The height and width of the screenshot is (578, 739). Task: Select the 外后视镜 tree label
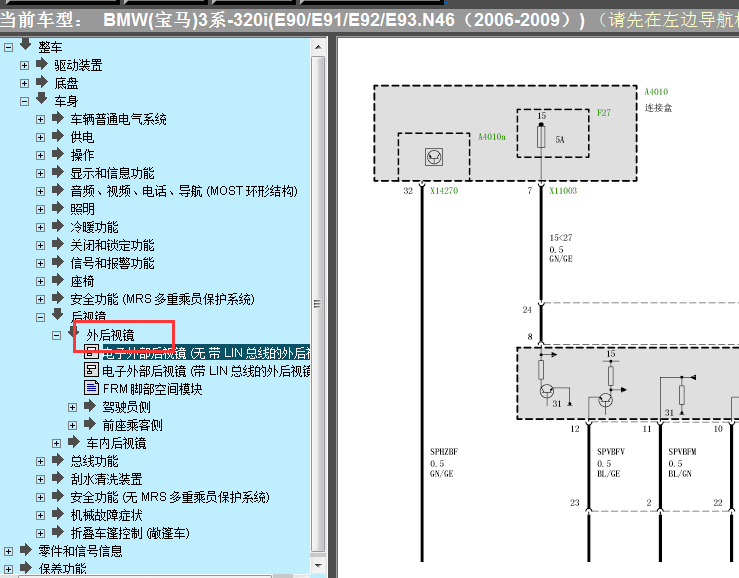point(110,335)
